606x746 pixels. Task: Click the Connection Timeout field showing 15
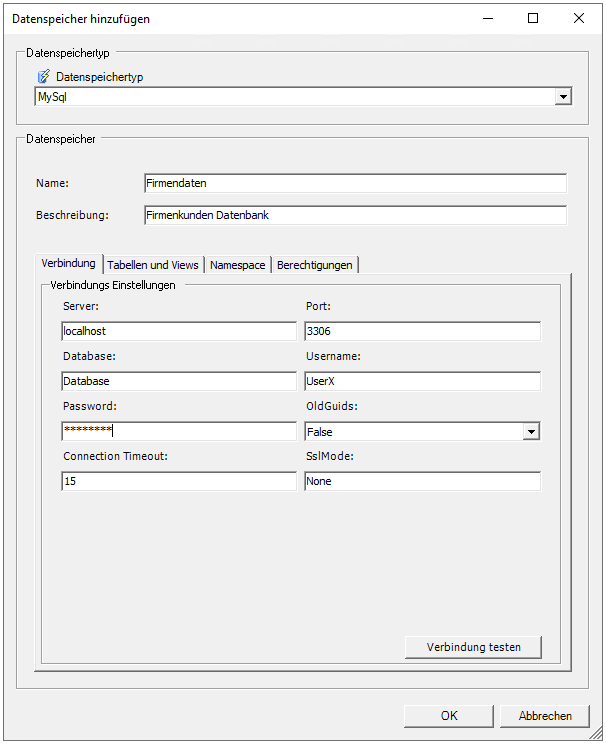(x=179, y=481)
